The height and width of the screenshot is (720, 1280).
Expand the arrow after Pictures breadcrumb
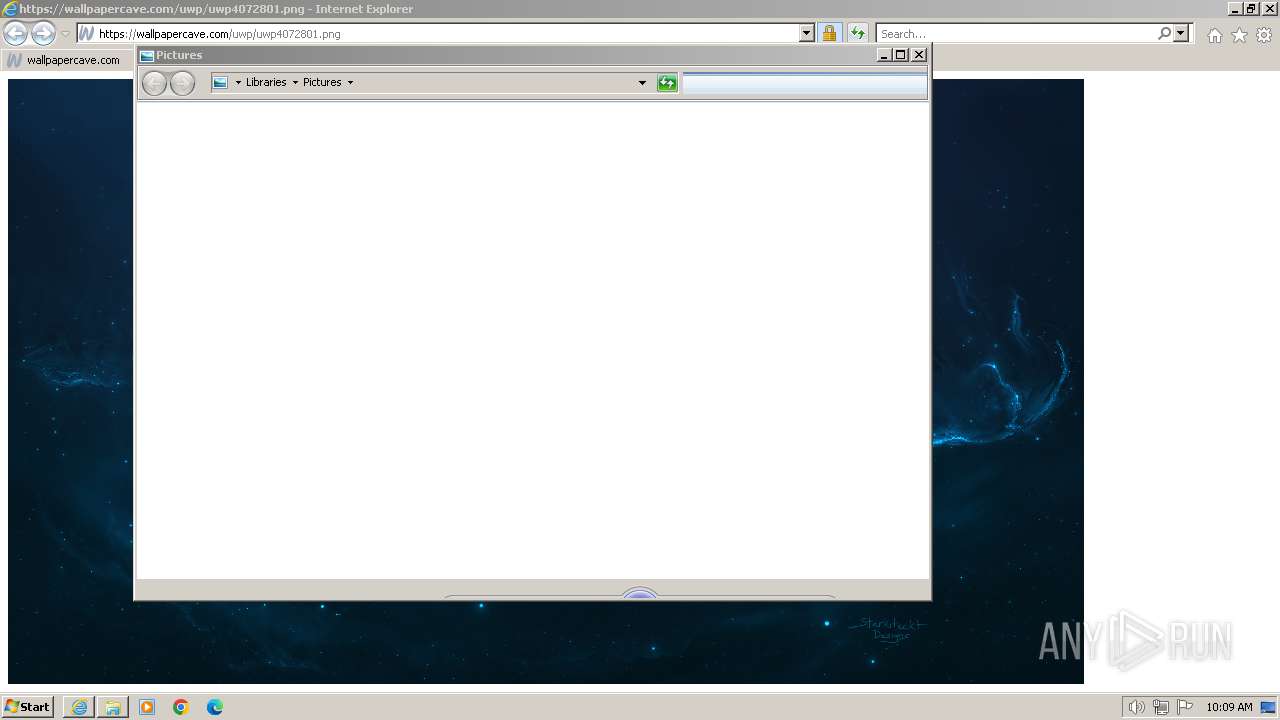tap(350, 82)
